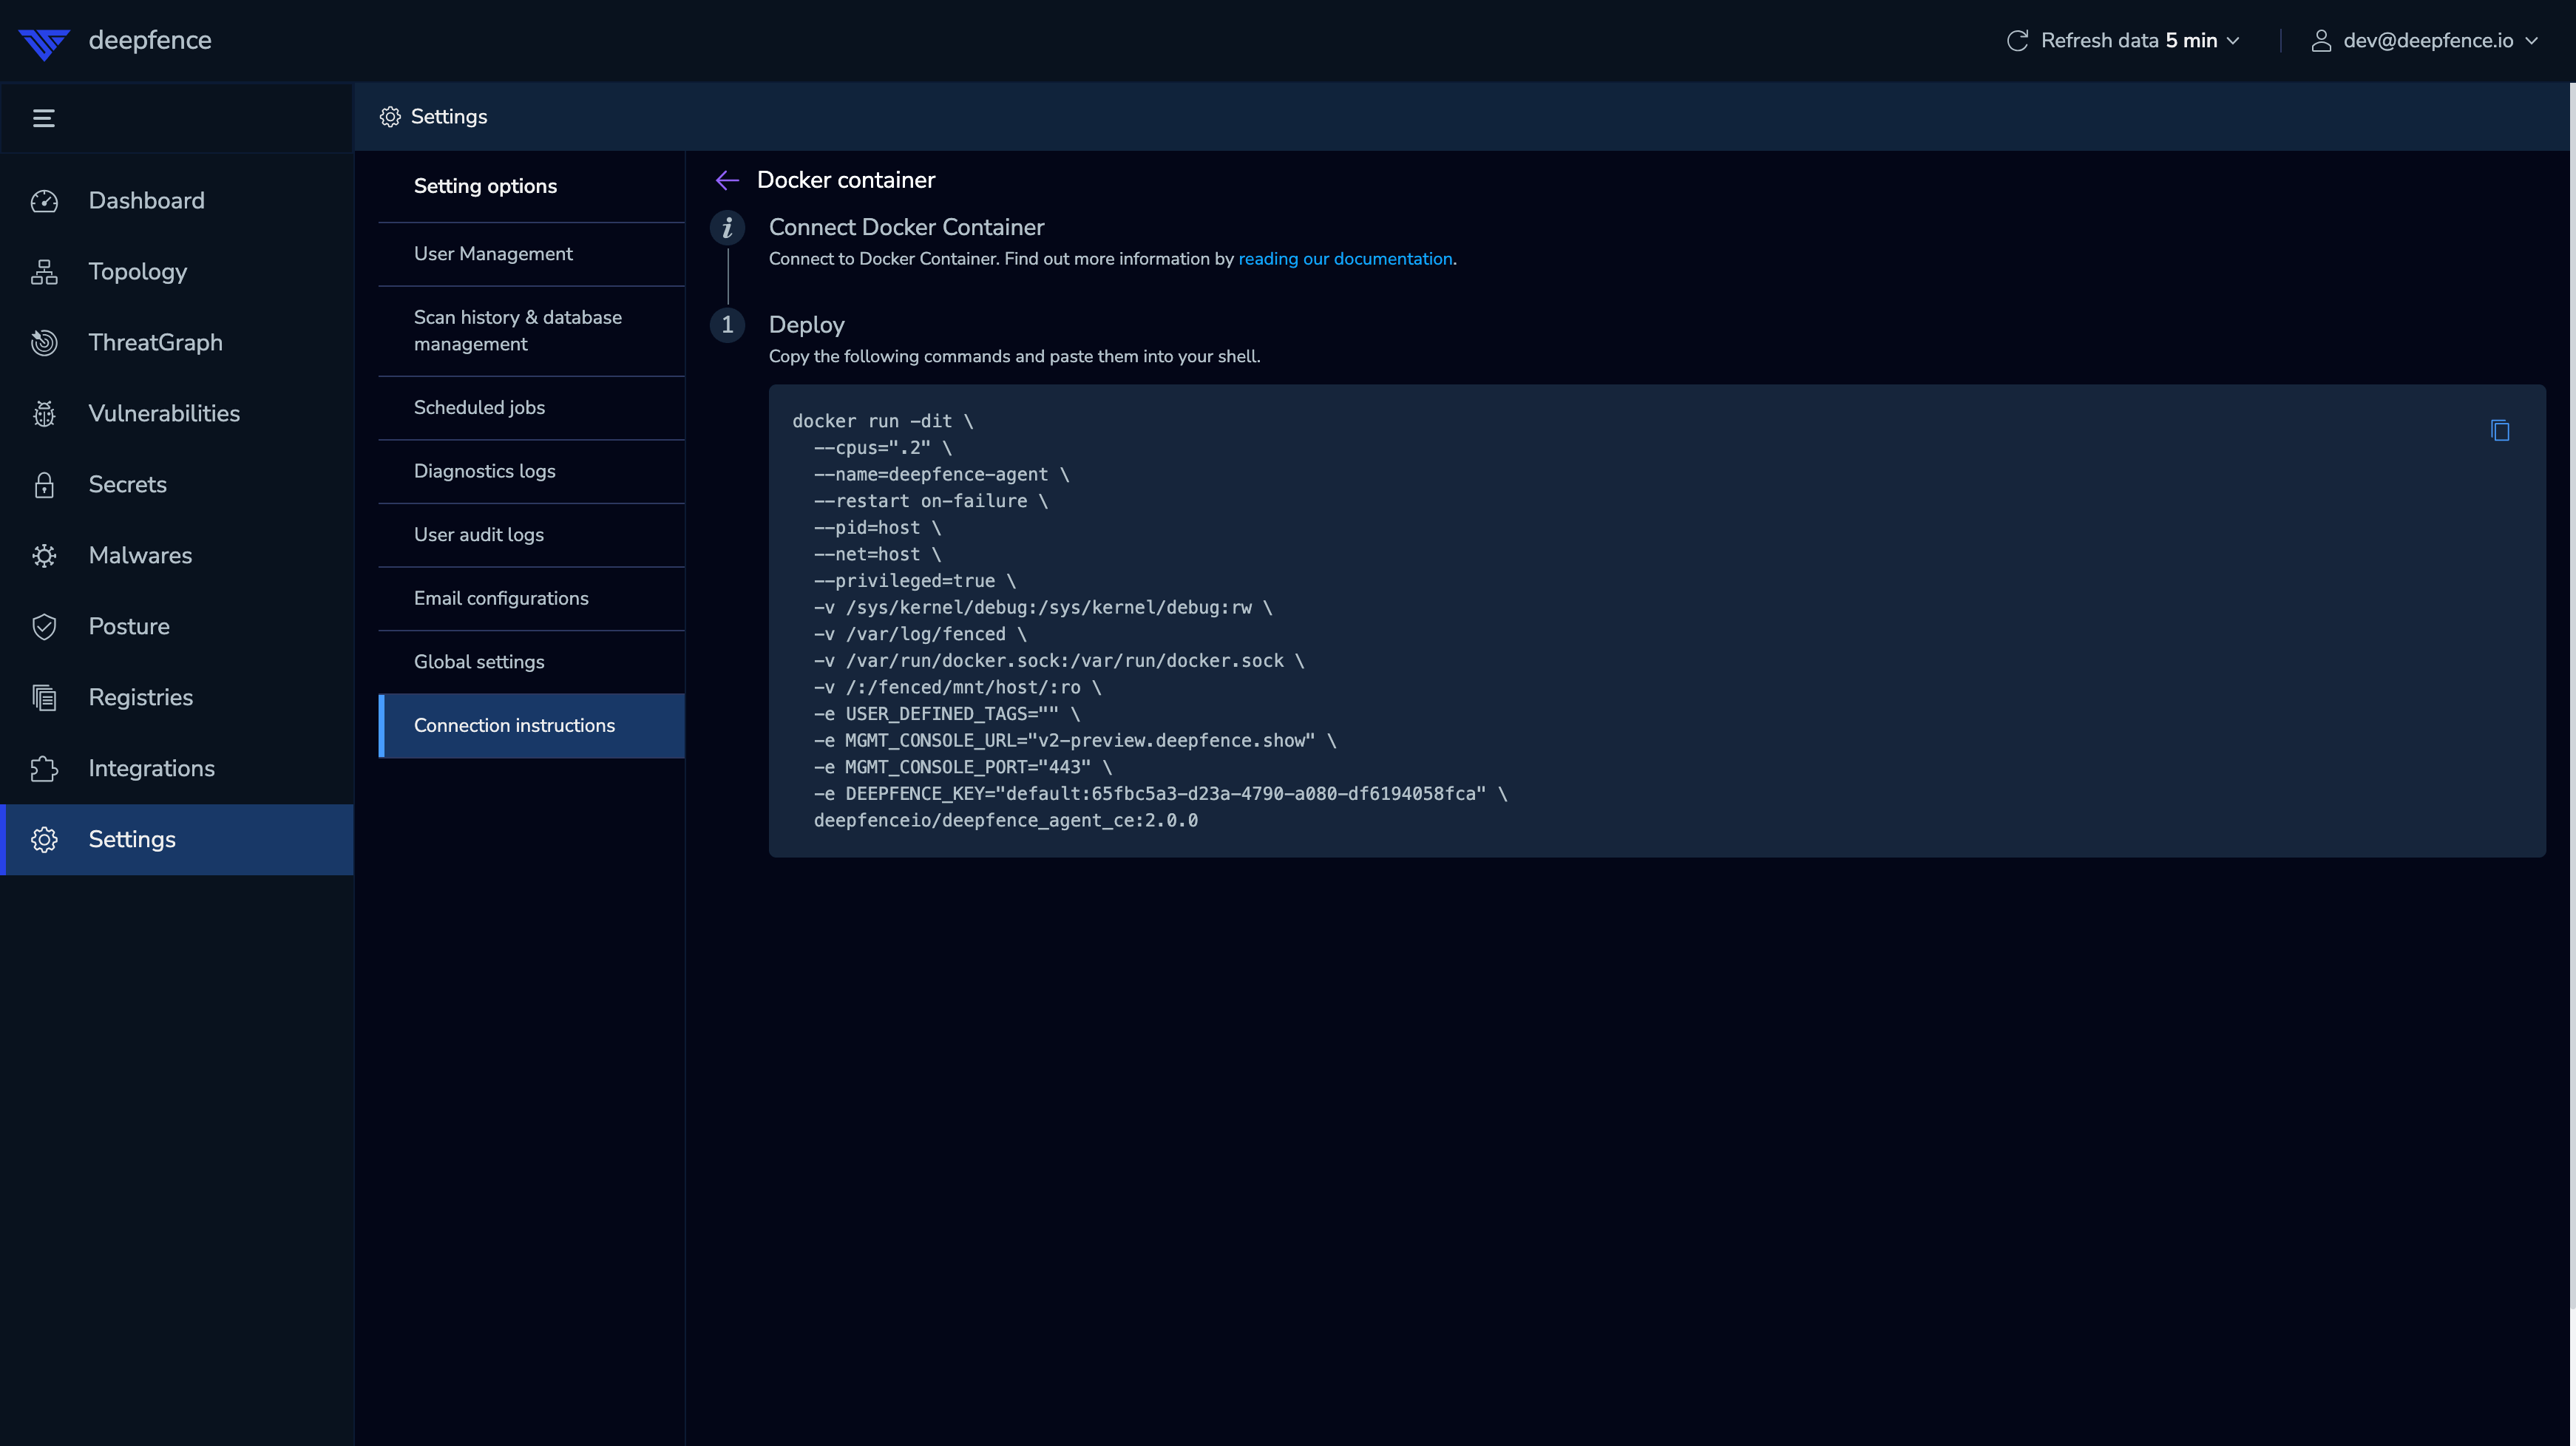Select Connection instructions option
2576x1446 pixels.
(x=532, y=726)
